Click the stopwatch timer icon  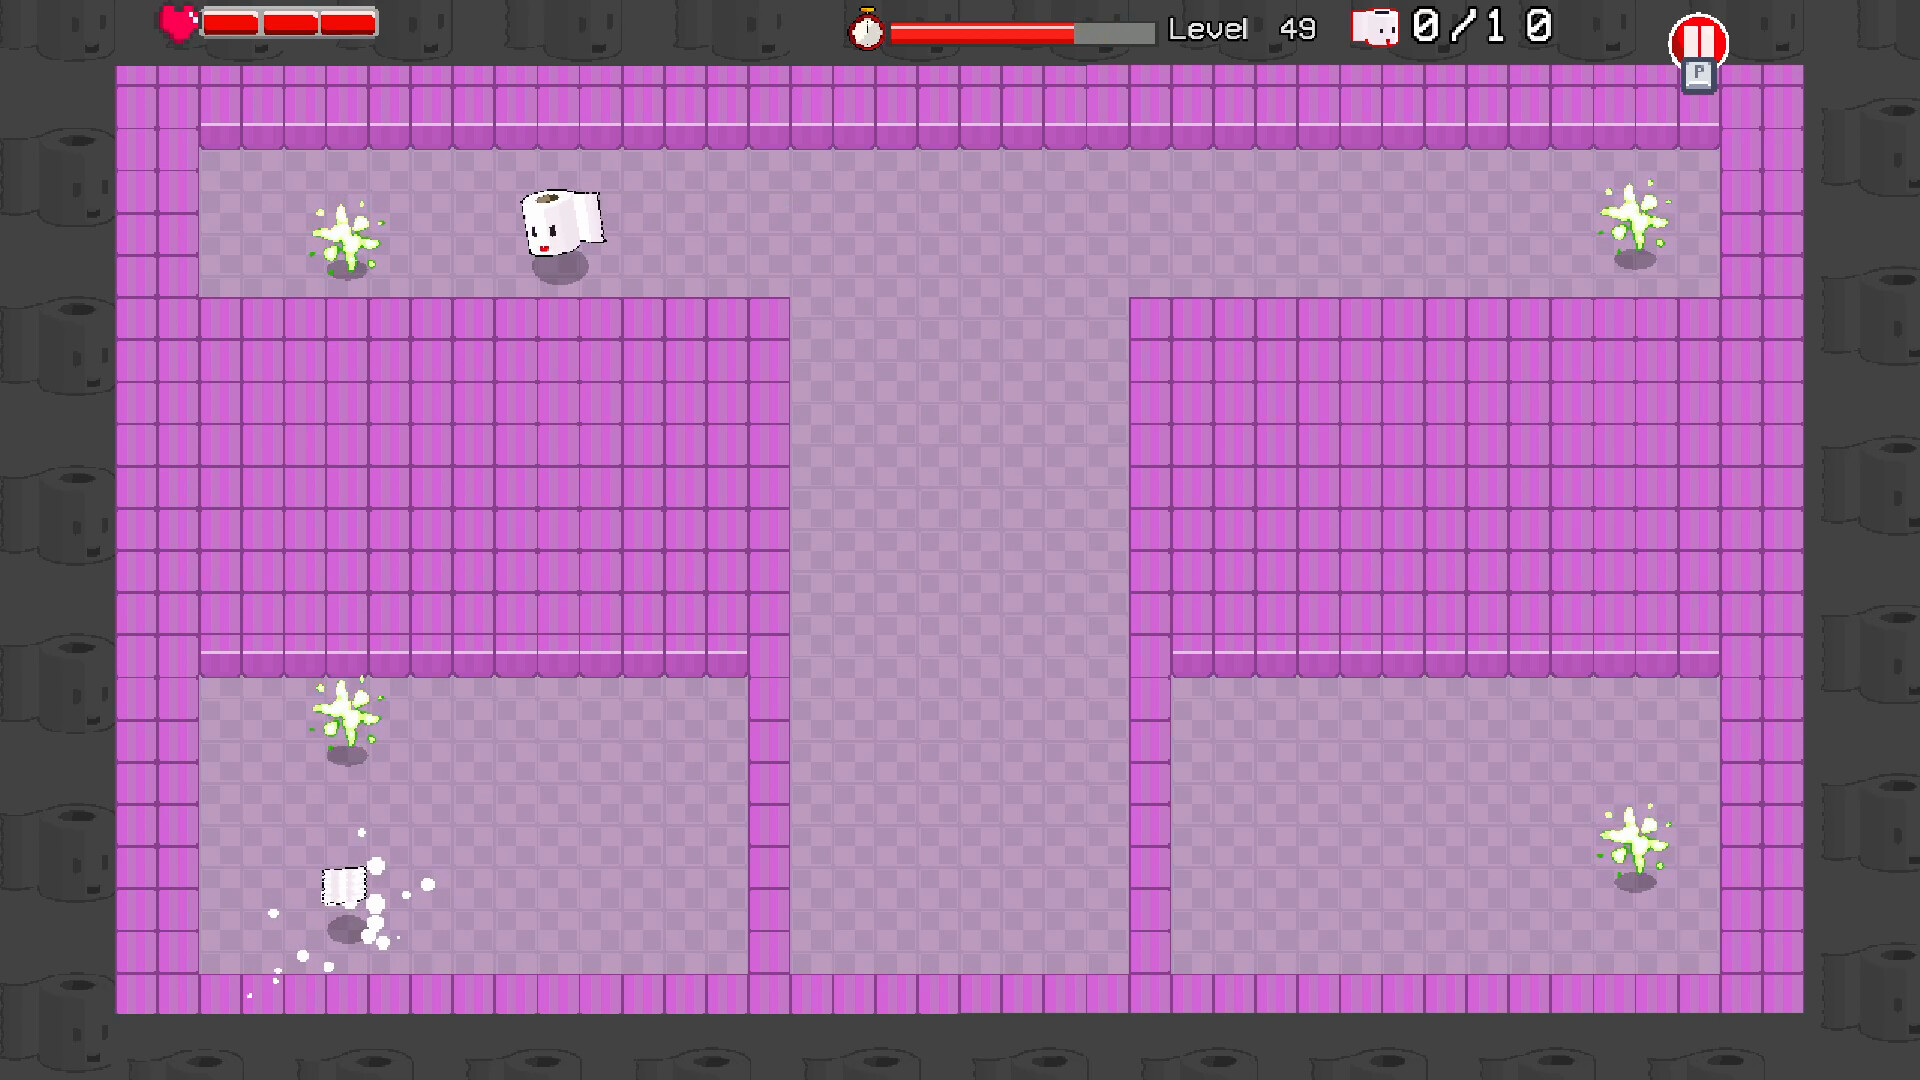point(866,30)
